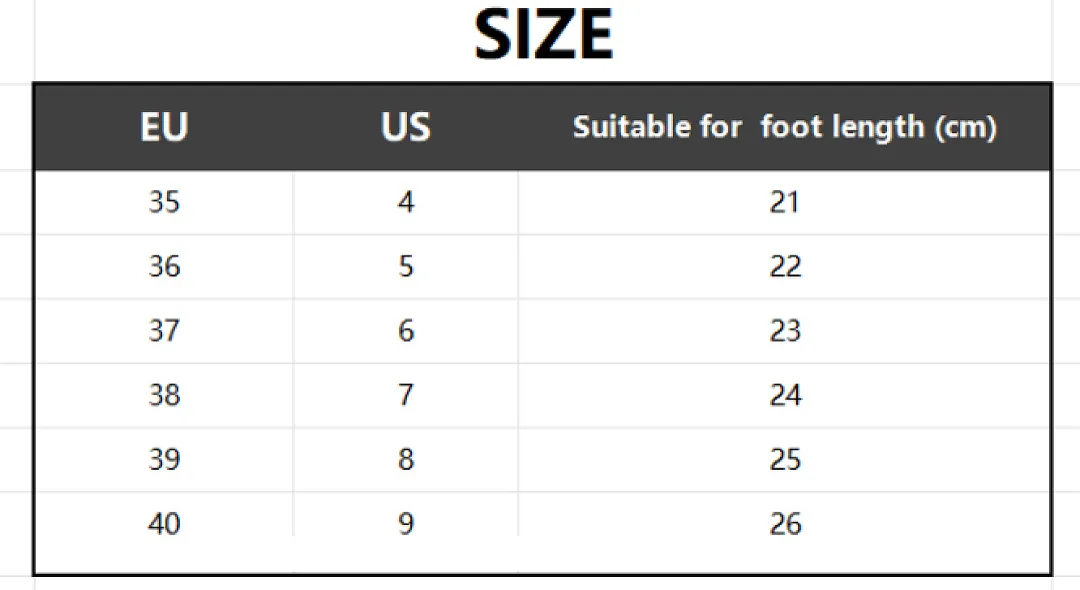Click the 'Suitable for foot length (cm)' header
The width and height of the screenshot is (1080, 590).
[x=785, y=127]
